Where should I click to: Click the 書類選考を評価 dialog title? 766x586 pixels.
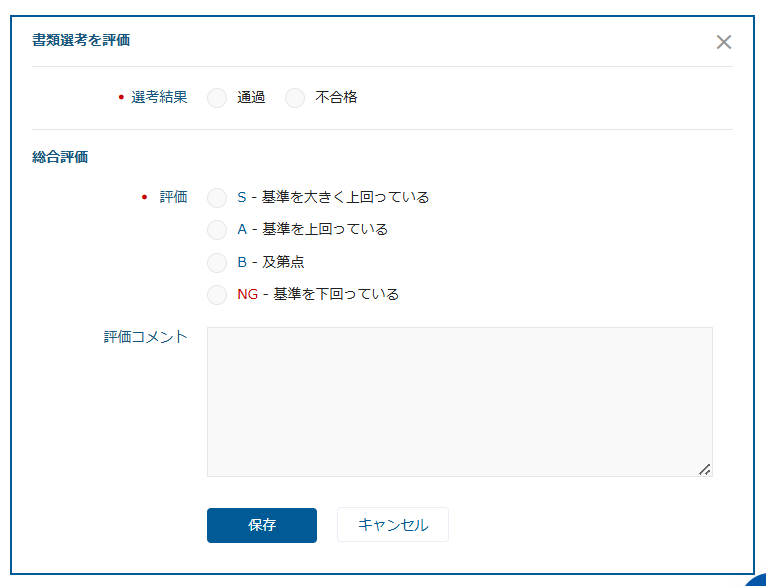pos(81,41)
